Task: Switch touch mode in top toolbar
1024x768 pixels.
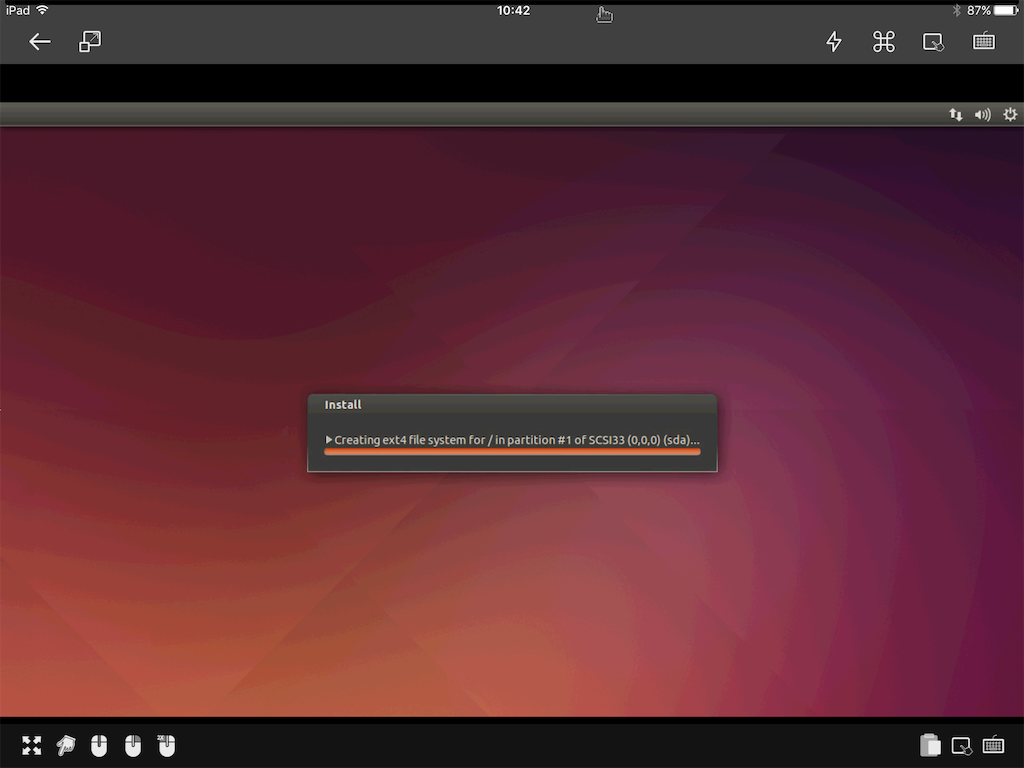Action: 933,42
